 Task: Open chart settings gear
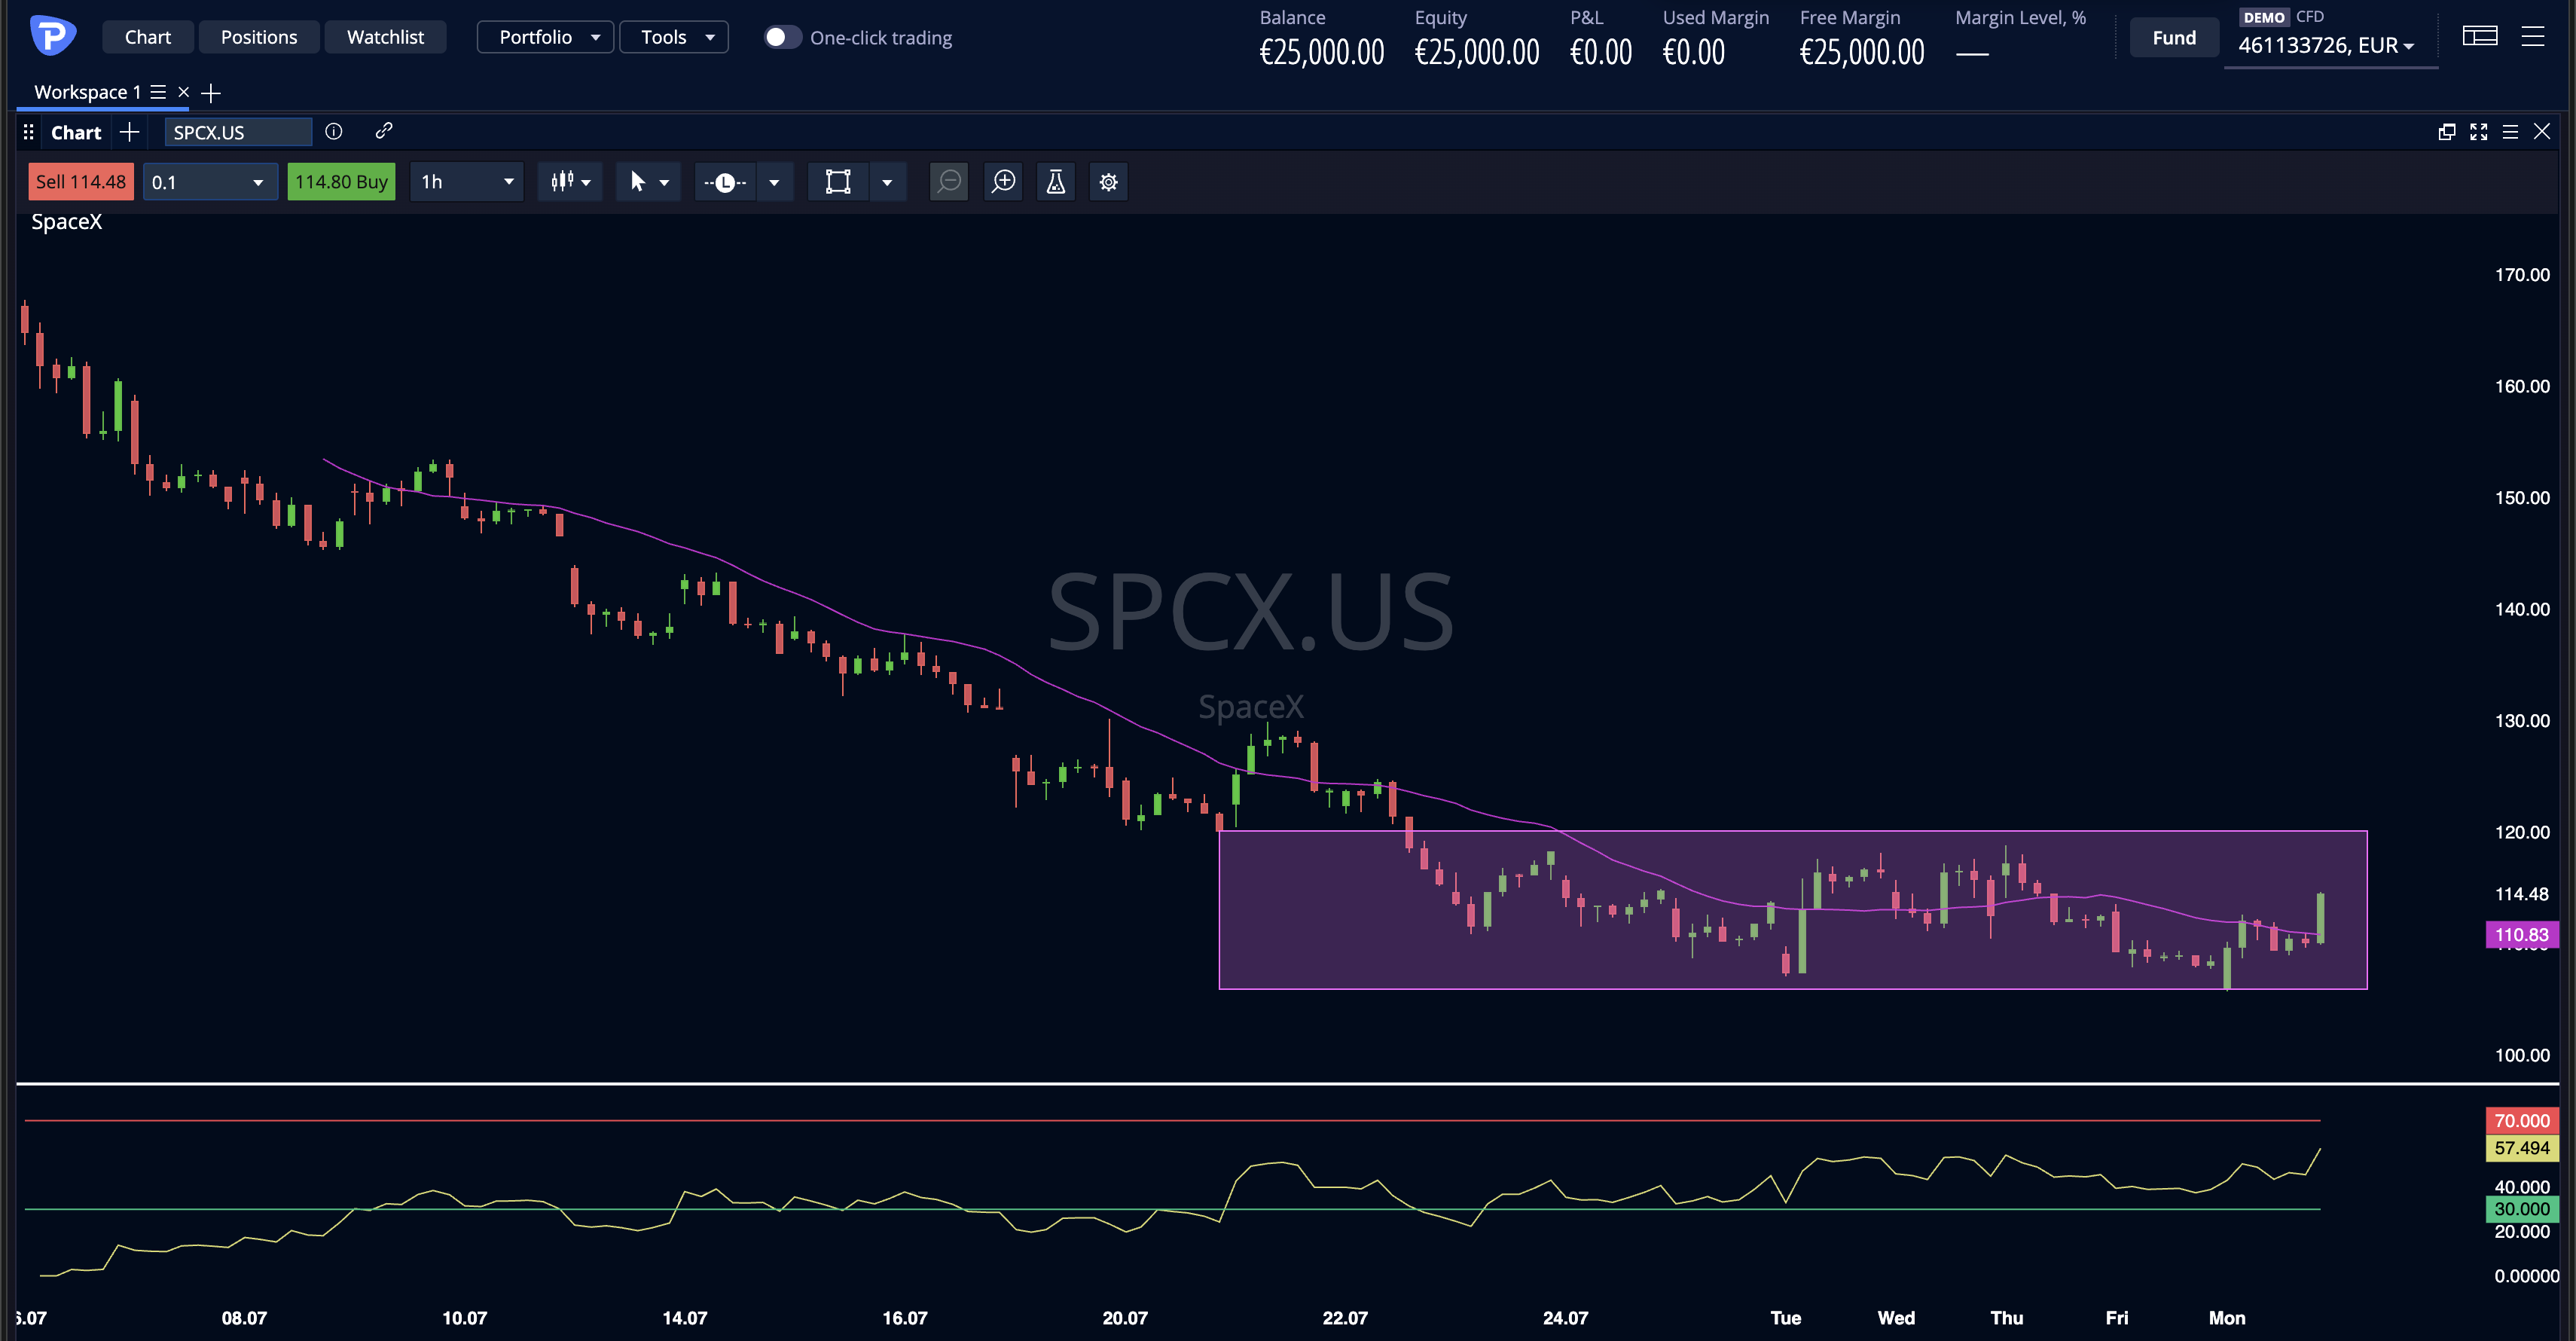[1109, 181]
